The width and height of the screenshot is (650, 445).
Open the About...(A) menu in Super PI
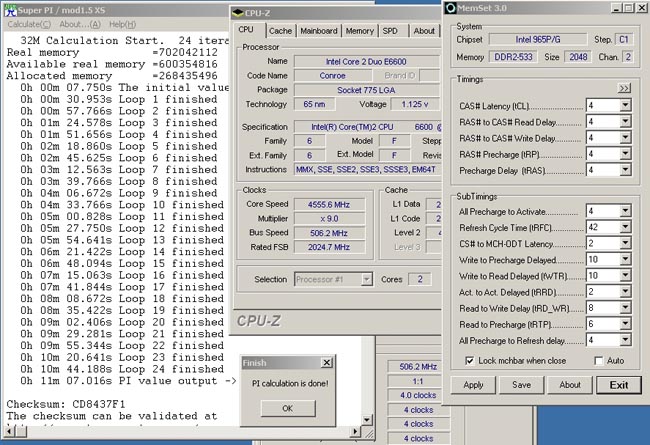80,24
